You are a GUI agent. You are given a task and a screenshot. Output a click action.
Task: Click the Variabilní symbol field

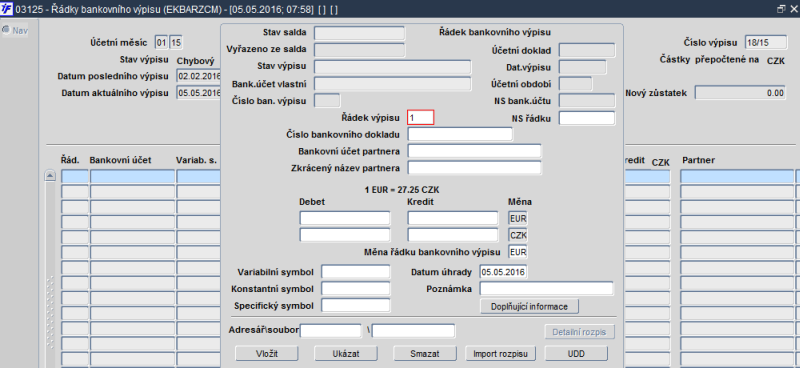(x=355, y=272)
